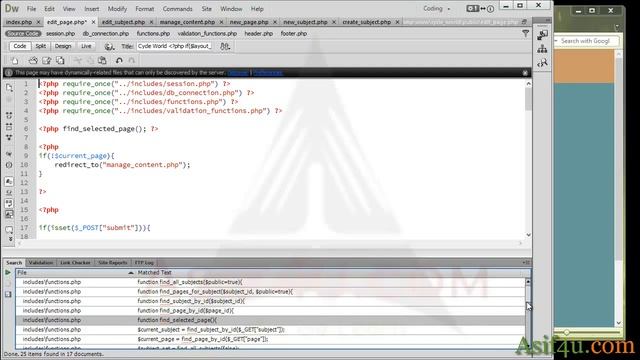Click the green Find play icon in Search panel

coord(8,272)
